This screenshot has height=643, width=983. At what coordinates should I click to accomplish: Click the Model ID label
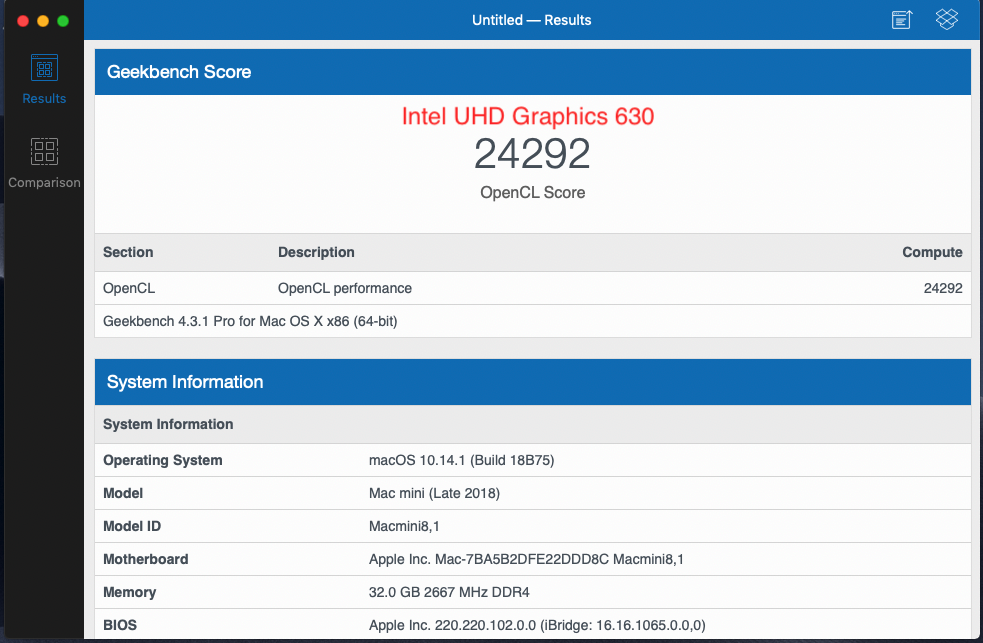point(132,526)
